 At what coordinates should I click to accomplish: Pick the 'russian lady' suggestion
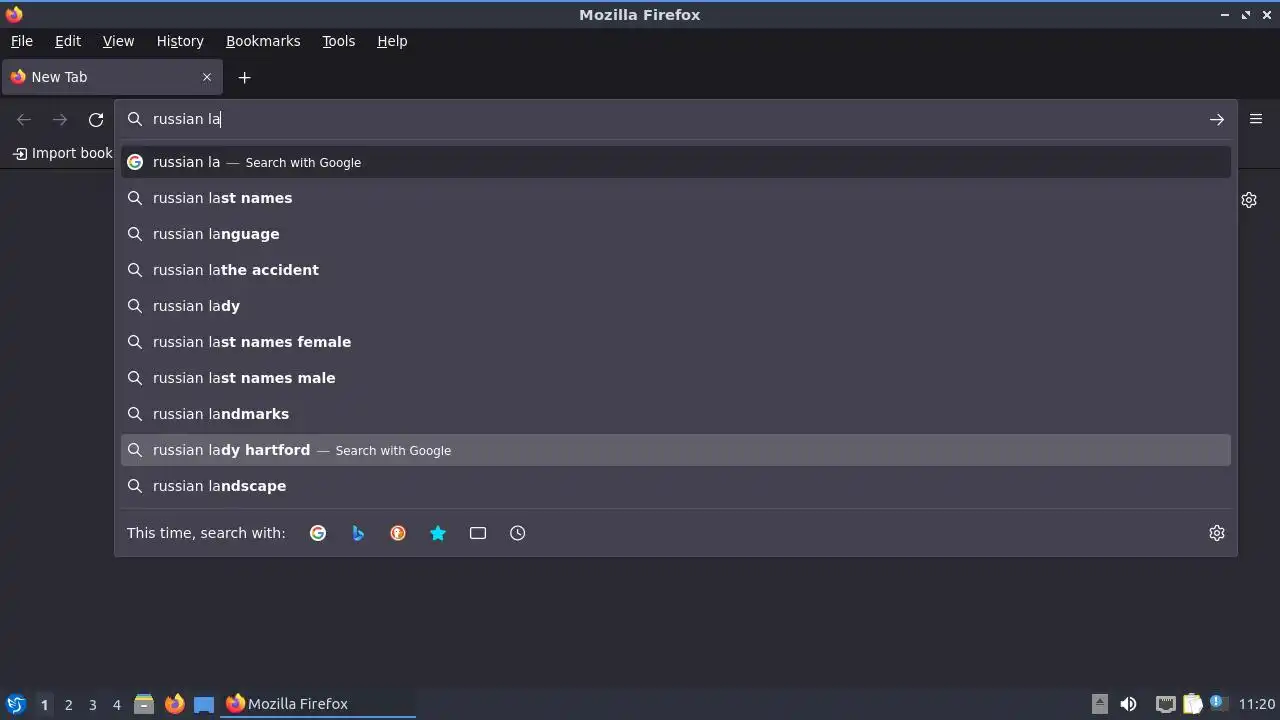point(676,306)
